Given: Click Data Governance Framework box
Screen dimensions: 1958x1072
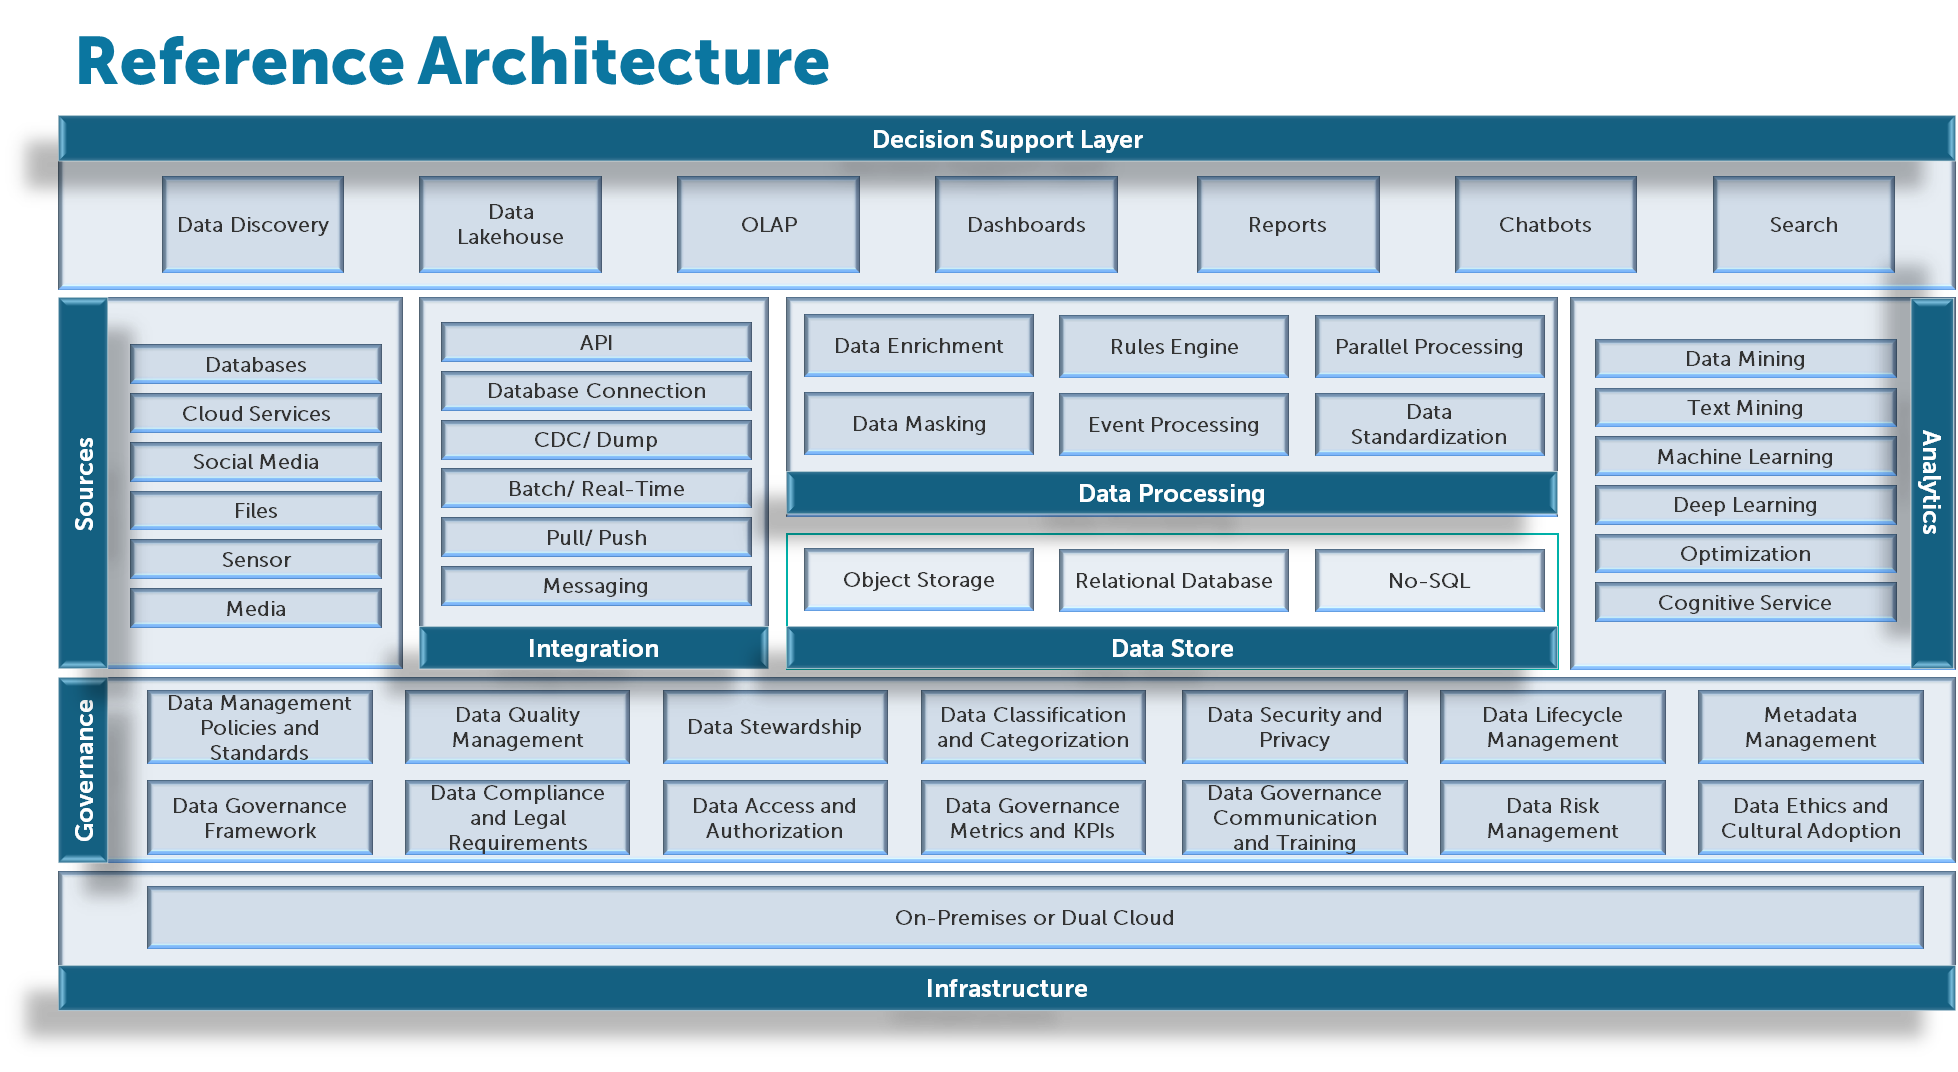Looking at the screenshot, I should pyautogui.click(x=260, y=817).
